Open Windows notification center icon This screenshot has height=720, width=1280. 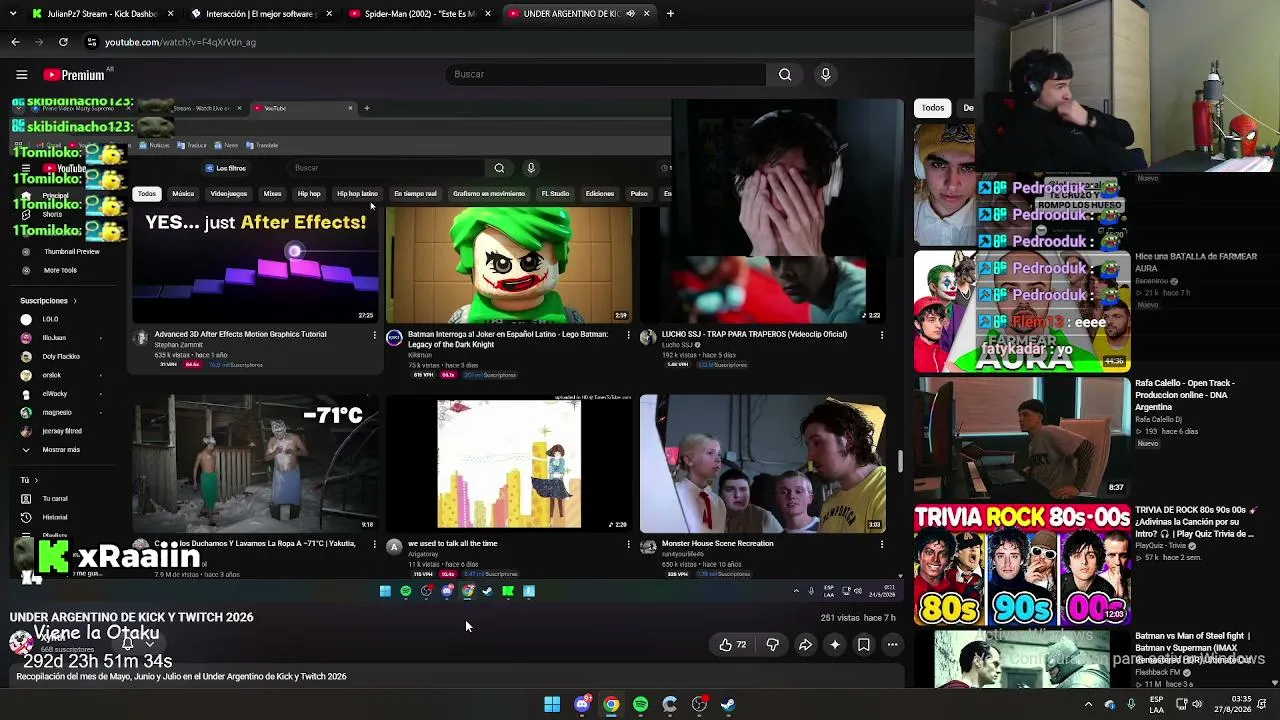[1262, 704]
